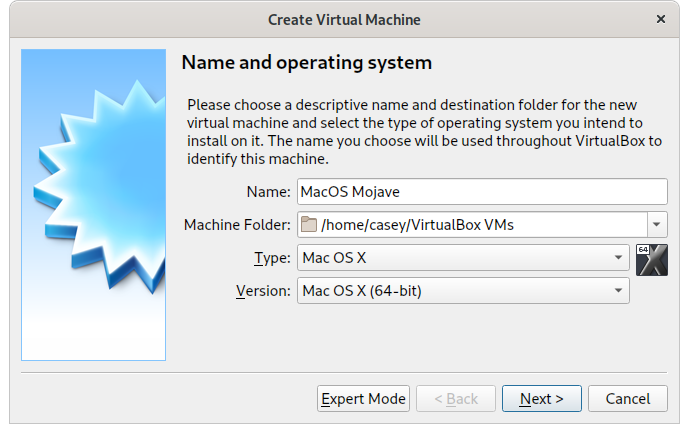Click the Machine Folder: label

tap(237, 225)
